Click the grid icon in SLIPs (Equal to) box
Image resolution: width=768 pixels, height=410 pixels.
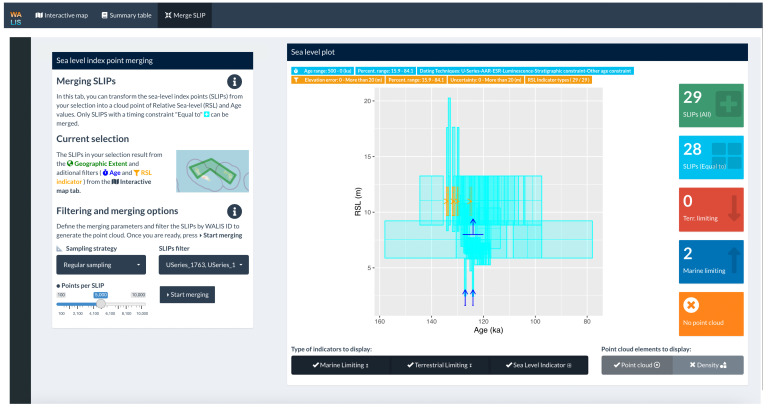726,156
